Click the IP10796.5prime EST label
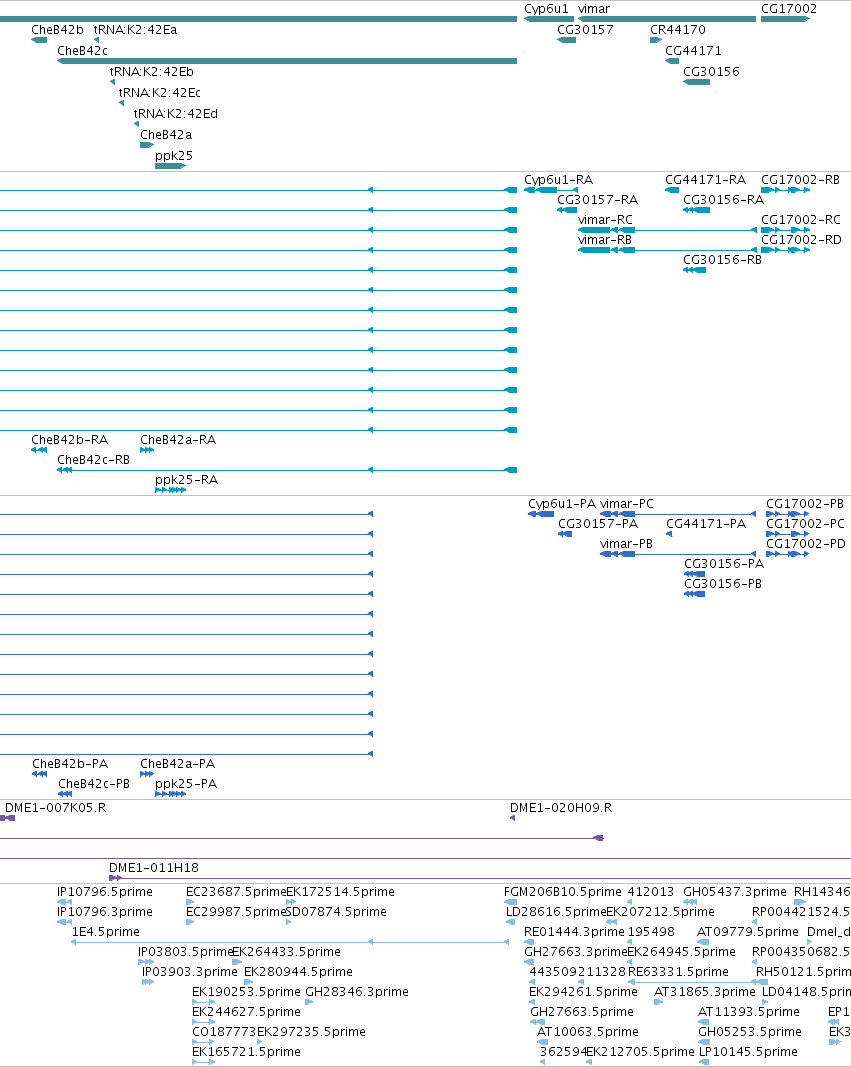The width and height of the screenshot is (851, 1067). coord(105,892)
